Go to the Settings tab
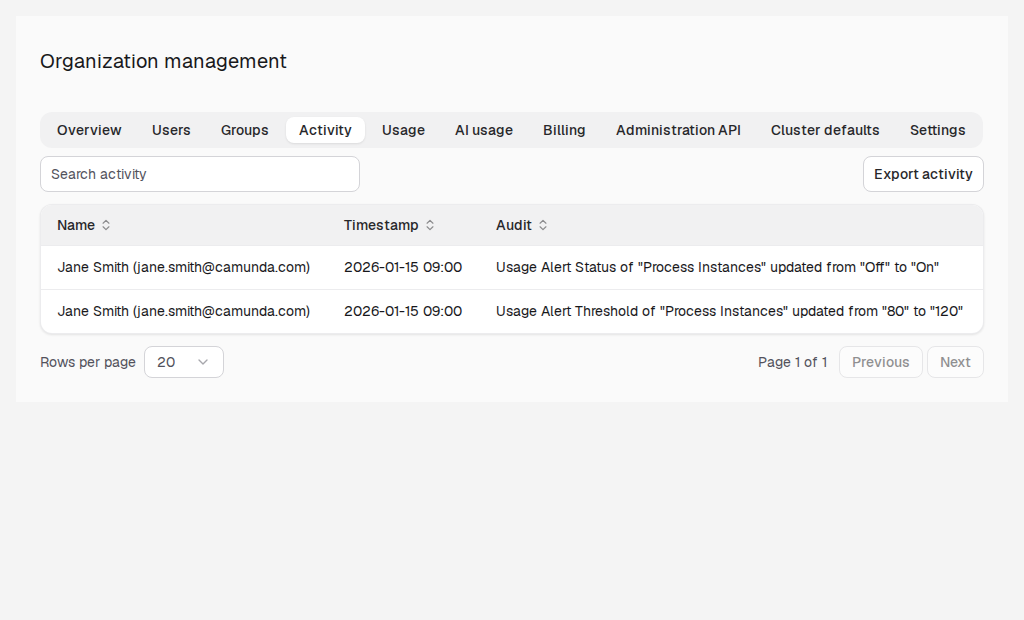 pos(937,130)
